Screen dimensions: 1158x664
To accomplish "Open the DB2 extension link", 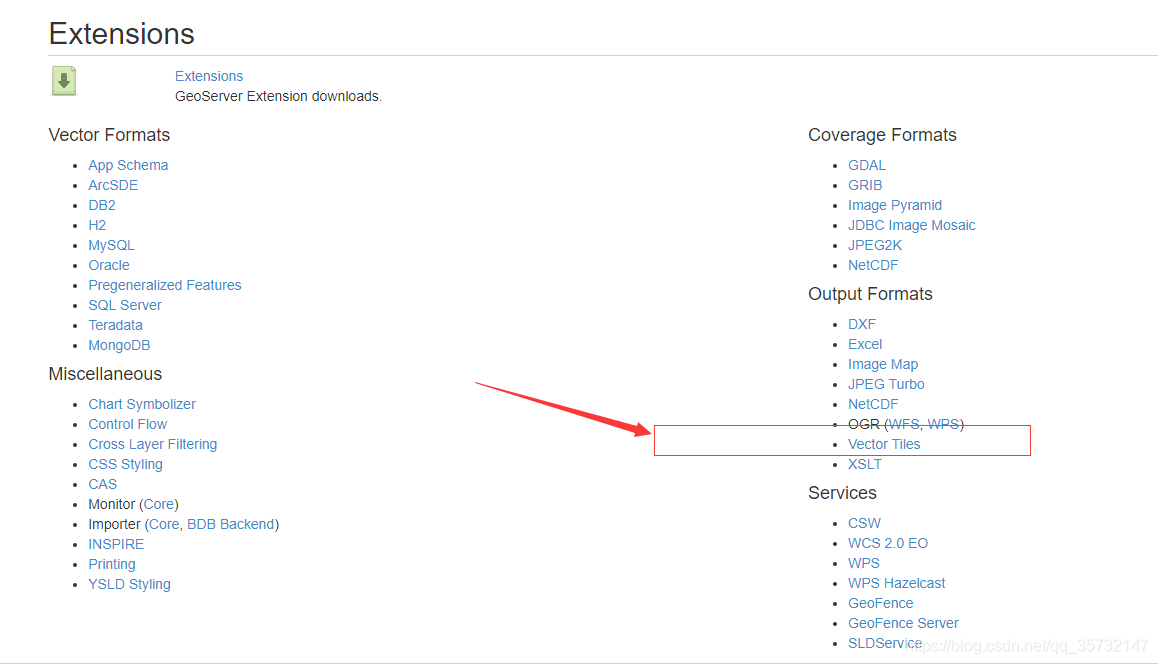I will 102,205.
